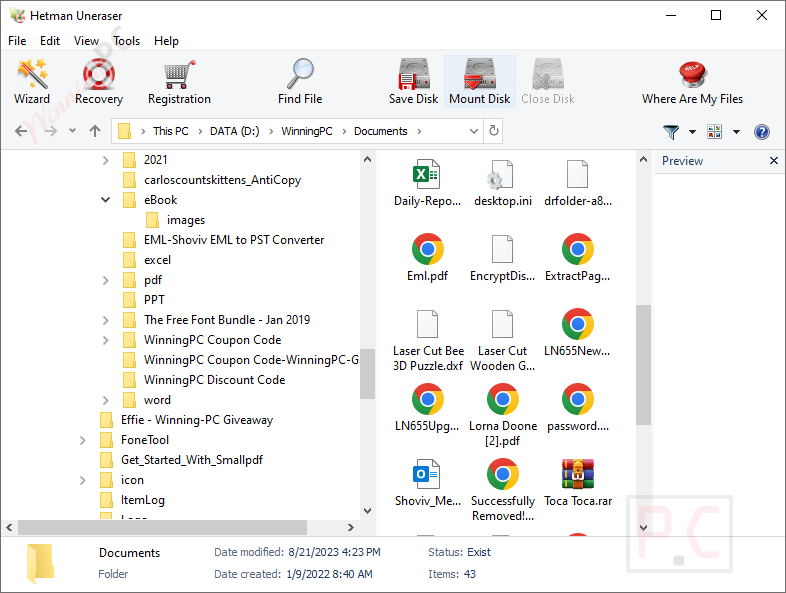786x593 pixels.
Task: Open the Tools menu
Action: click(x=126, y=41)
